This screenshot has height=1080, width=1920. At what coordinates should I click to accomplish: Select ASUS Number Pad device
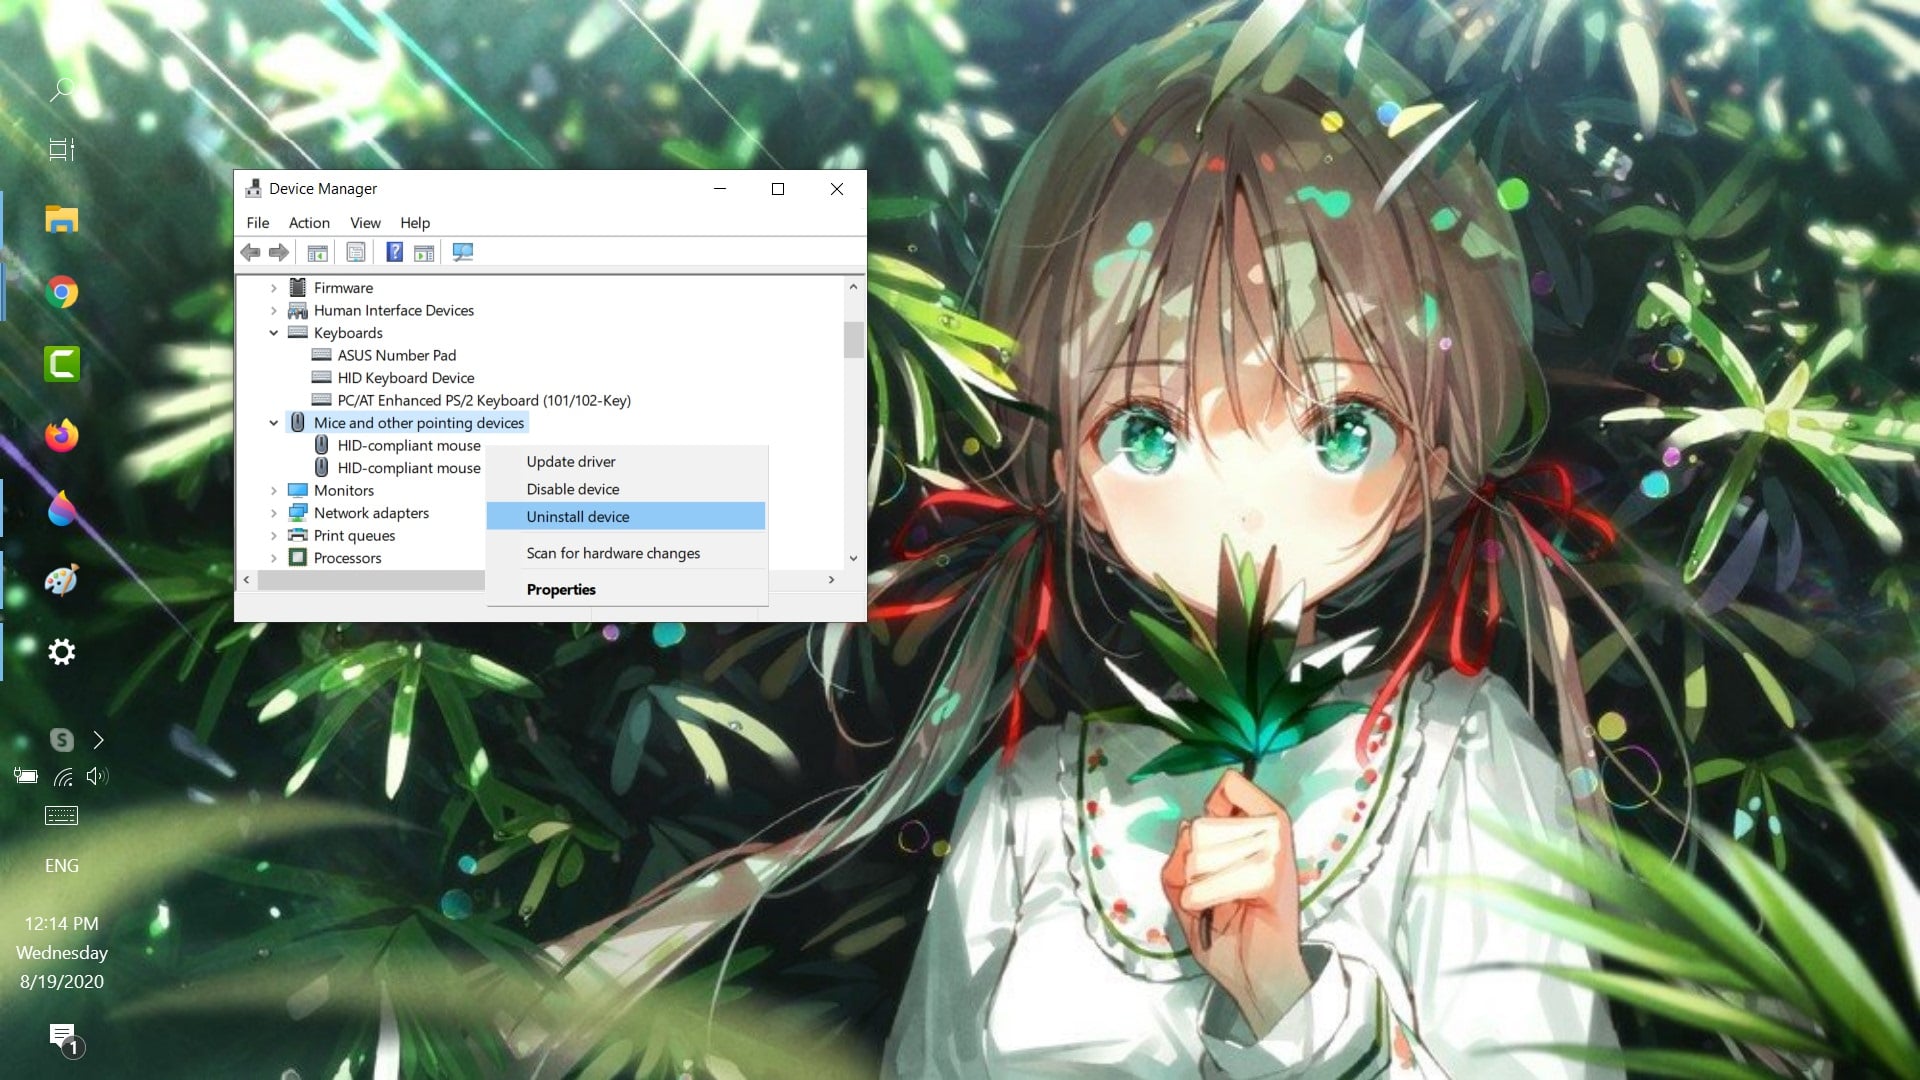coord(396,355)
